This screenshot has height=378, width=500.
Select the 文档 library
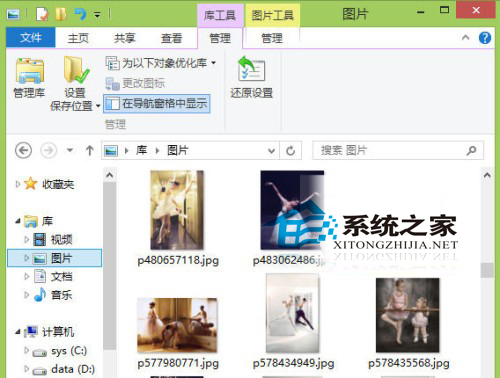pos(61,277)
